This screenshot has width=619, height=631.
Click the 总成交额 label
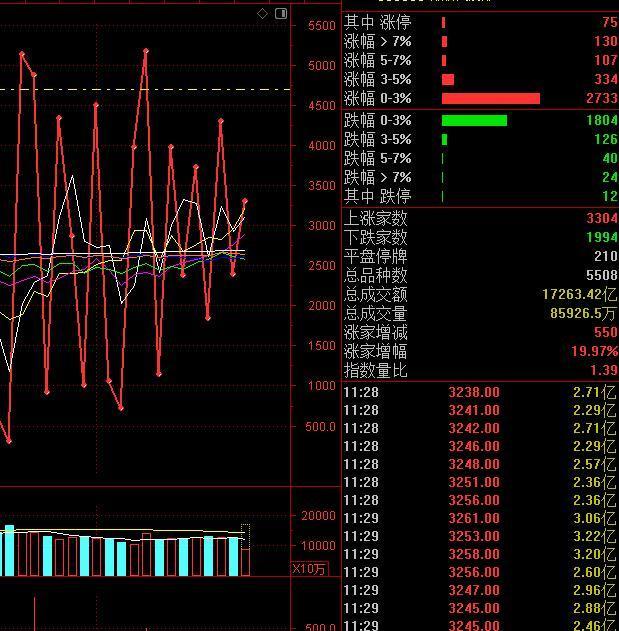(x=376, y=295)
